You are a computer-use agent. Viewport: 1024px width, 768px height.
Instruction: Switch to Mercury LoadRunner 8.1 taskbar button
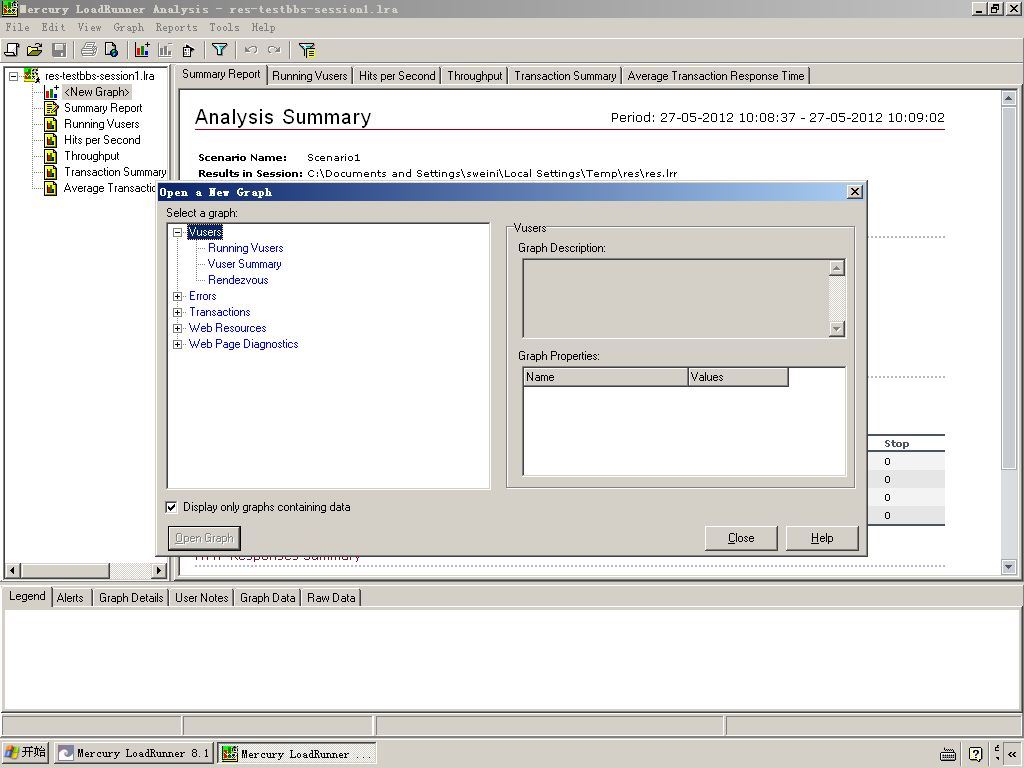pos(133,753)
